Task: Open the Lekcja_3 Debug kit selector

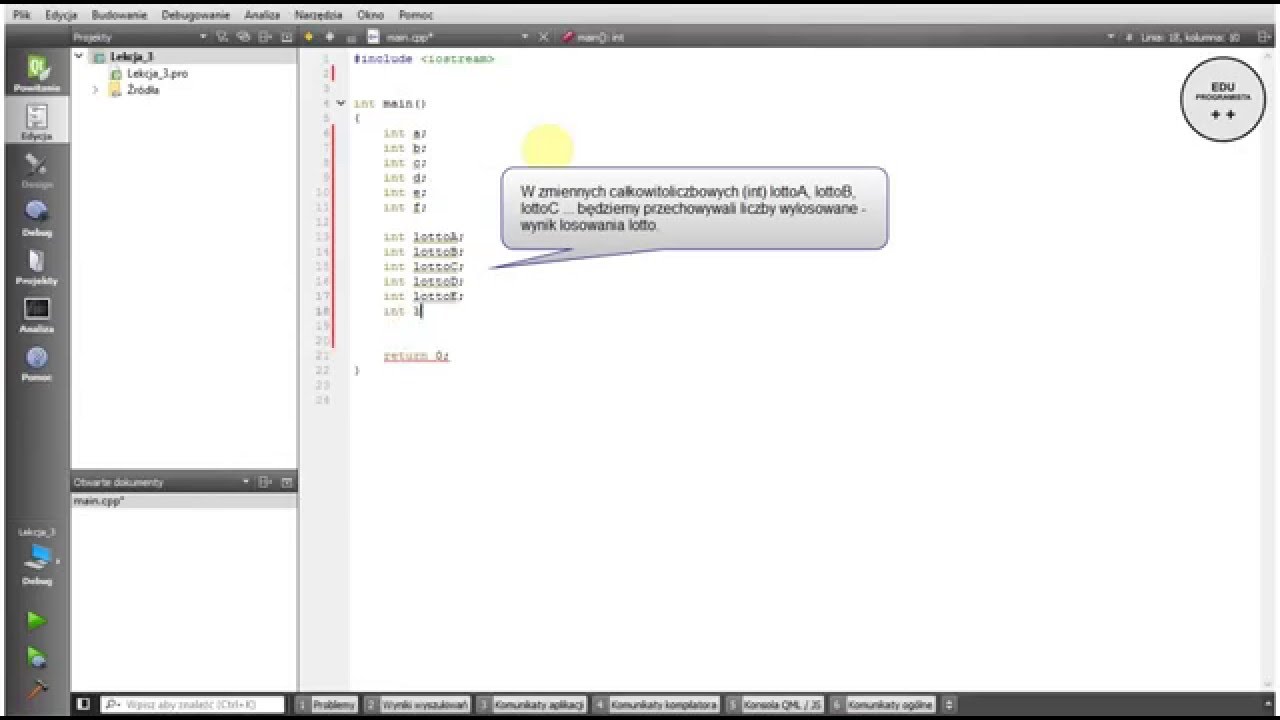Action: point(37,556)
